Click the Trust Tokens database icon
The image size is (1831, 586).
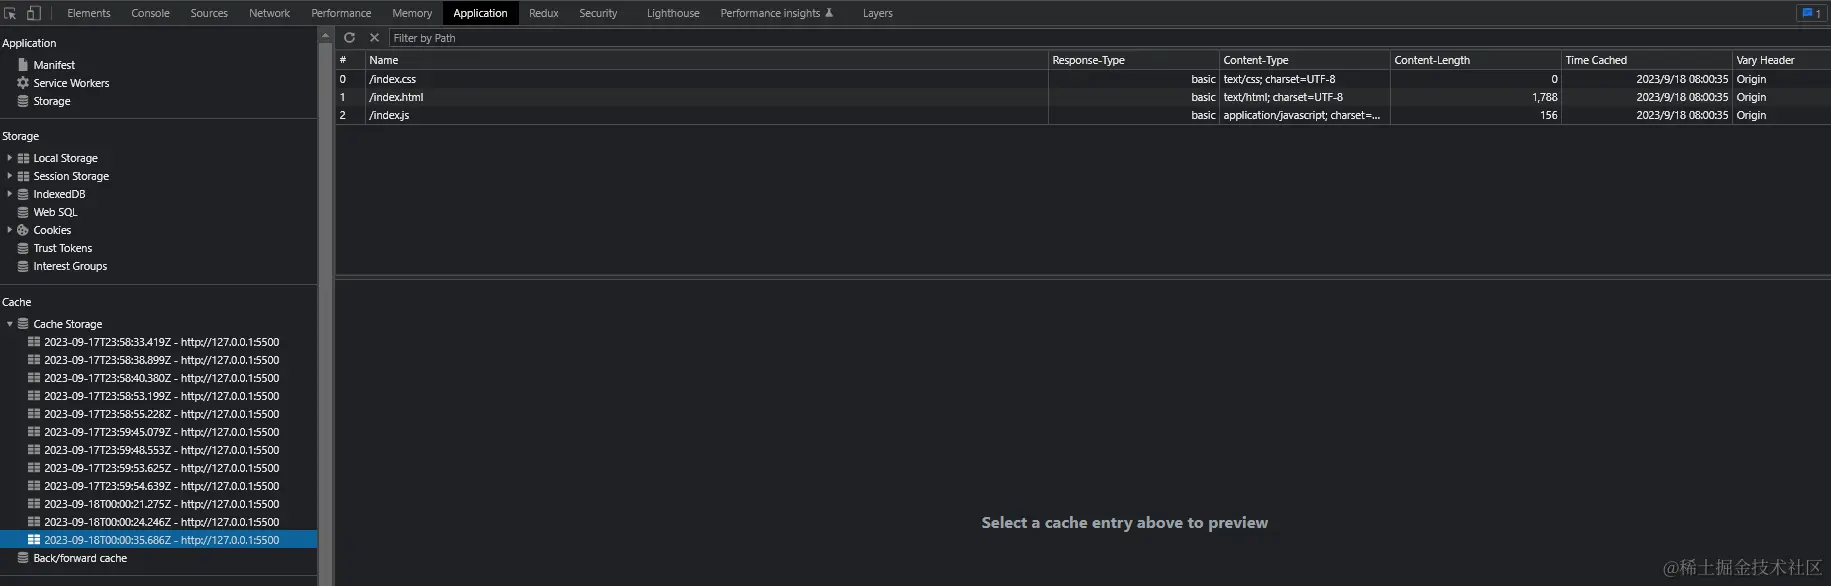point(23,248)
